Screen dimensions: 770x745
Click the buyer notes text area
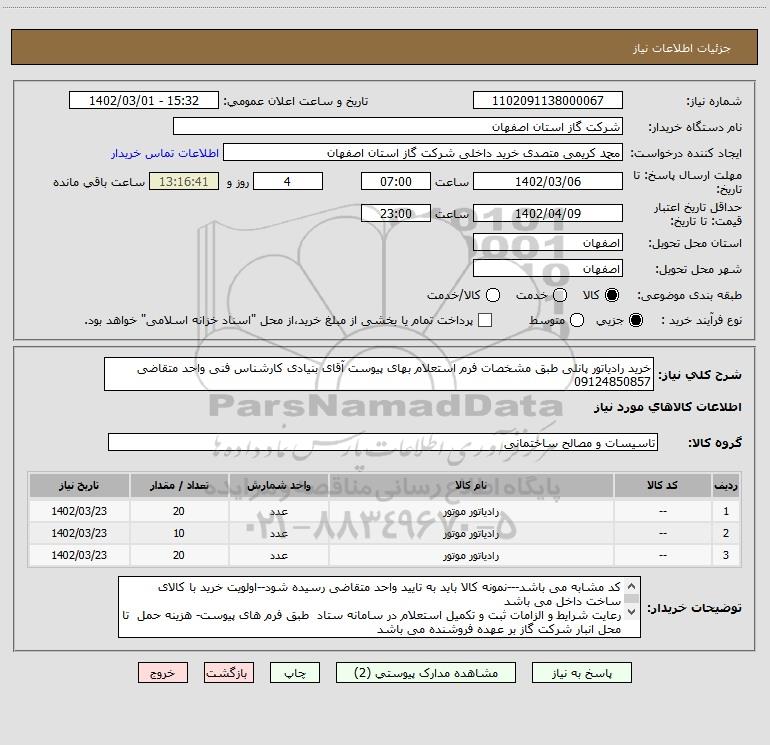379,607
